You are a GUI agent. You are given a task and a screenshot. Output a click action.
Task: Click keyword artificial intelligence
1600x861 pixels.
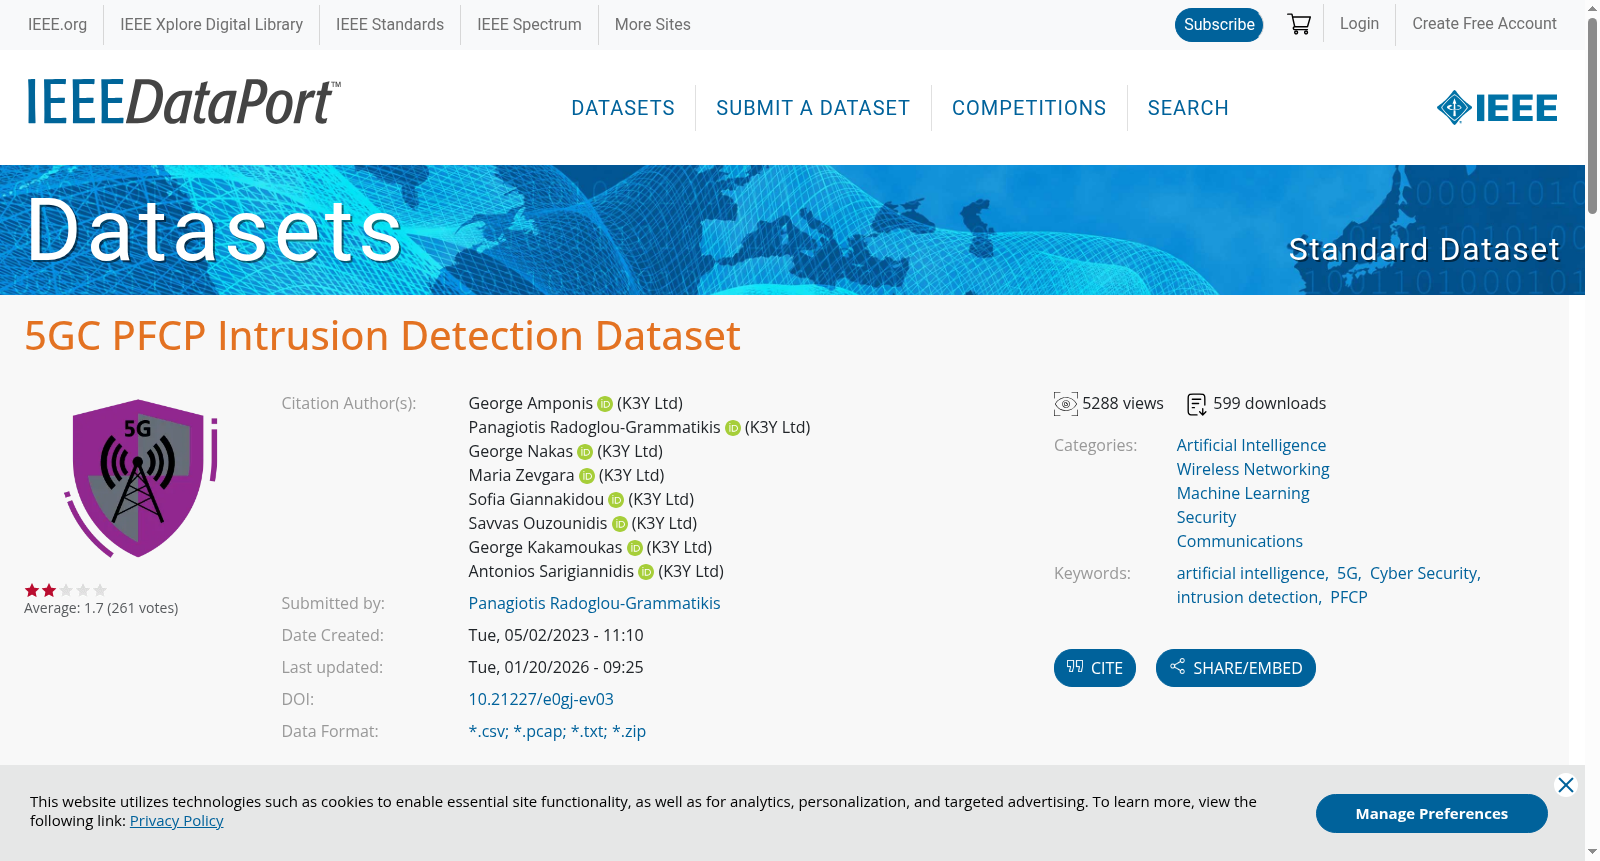(1251, 574)
